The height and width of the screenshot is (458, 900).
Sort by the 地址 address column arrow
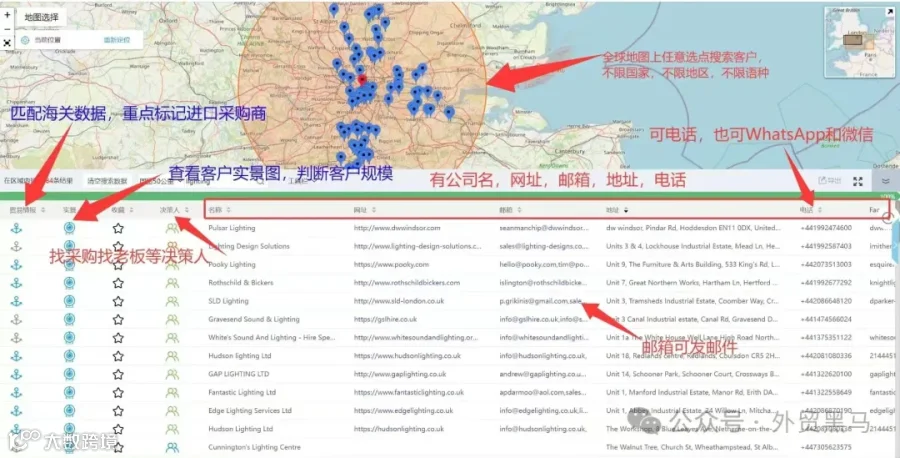pyautogui.click(x=626, y=211)
